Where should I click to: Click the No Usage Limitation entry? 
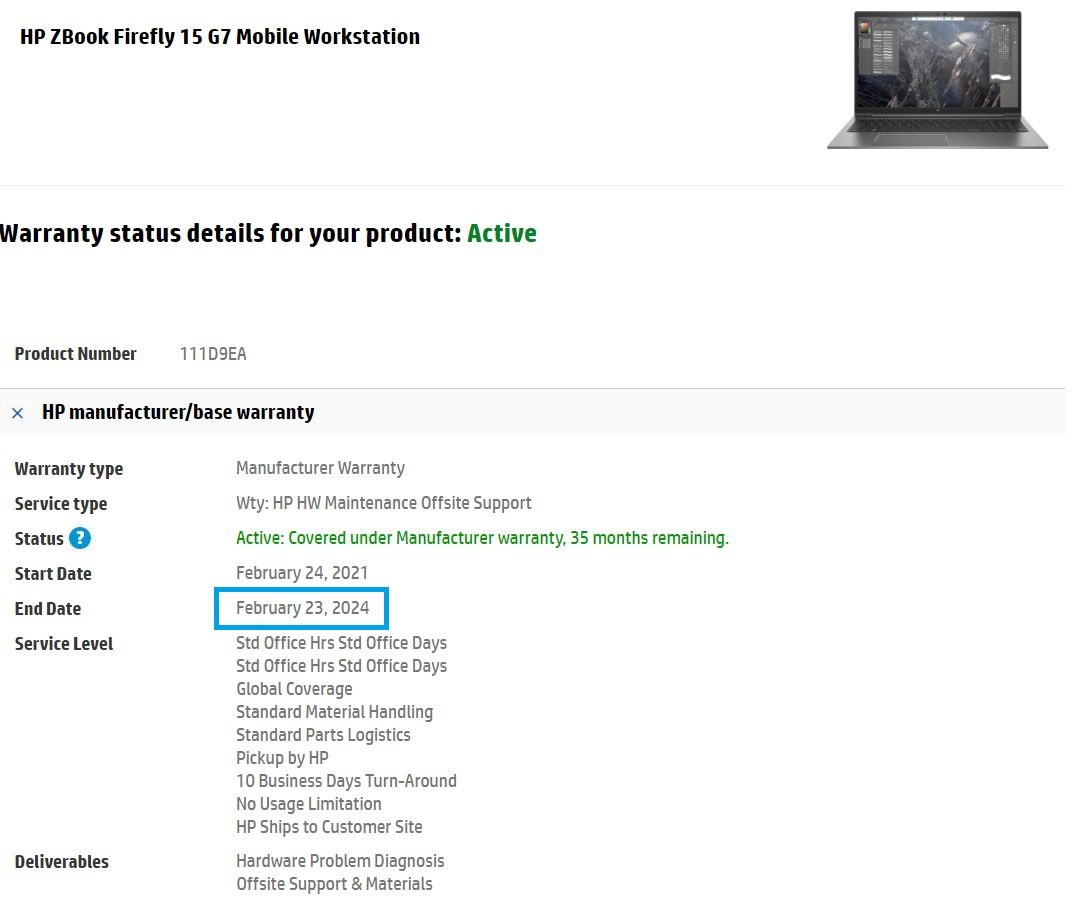tap(308, 804)
